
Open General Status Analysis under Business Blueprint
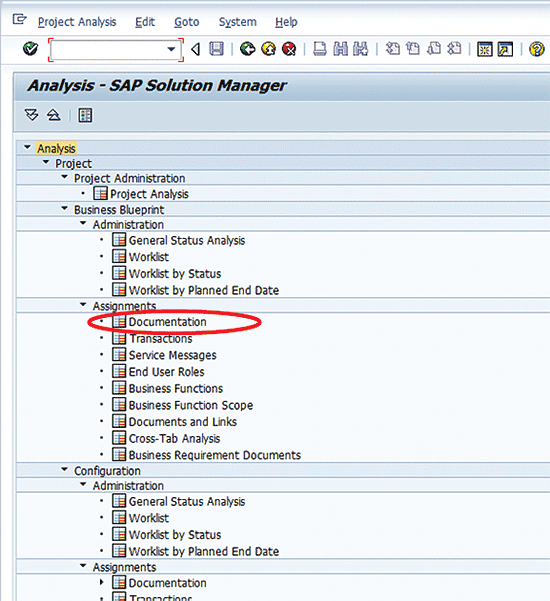pyautogui.click(x=187, y=240)
